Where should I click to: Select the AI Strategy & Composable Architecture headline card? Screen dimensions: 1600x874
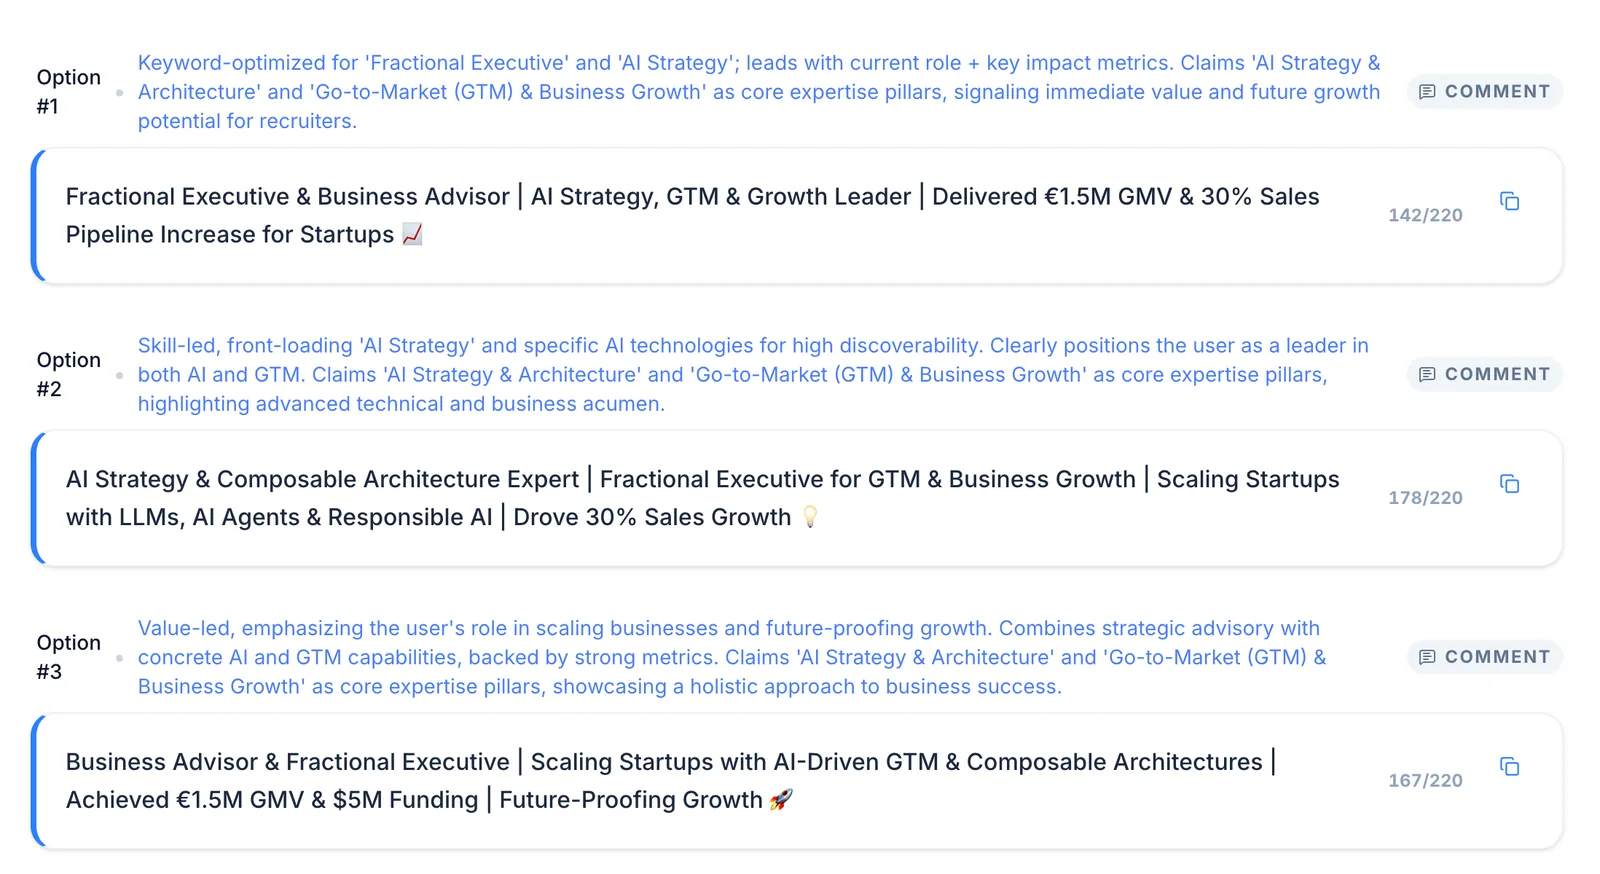pos(797,499)
